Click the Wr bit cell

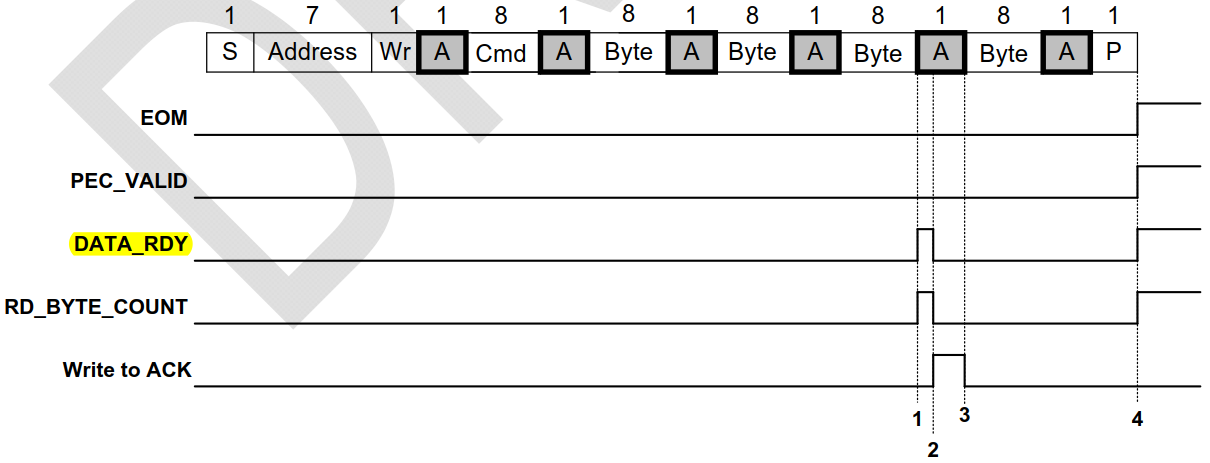[x=395, y=52]
